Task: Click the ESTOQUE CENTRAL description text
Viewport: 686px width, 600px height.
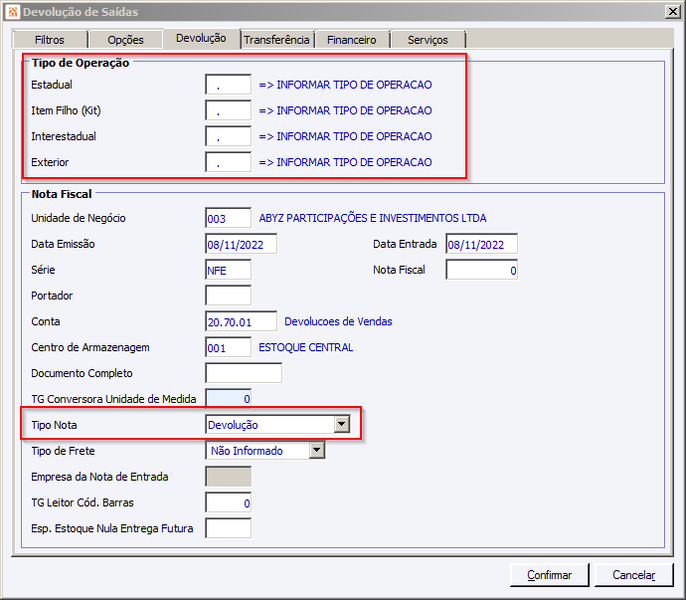Action: (x=305, y=347)
